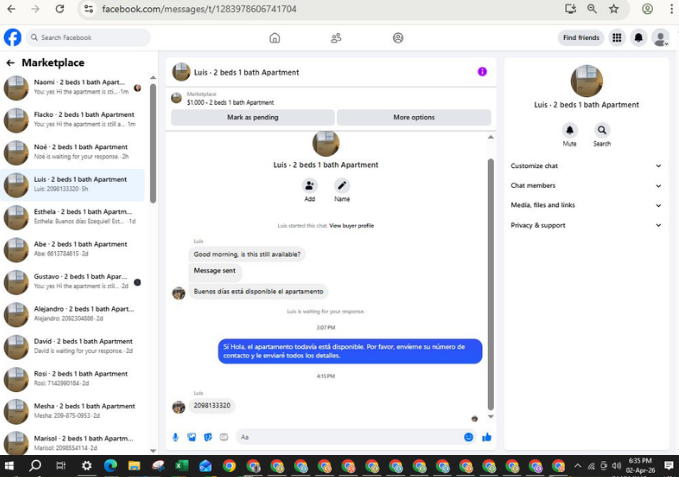Screen dimensions: 679x477
Task: Open Excel from the taskbar
Action: (x=181, y=466)
